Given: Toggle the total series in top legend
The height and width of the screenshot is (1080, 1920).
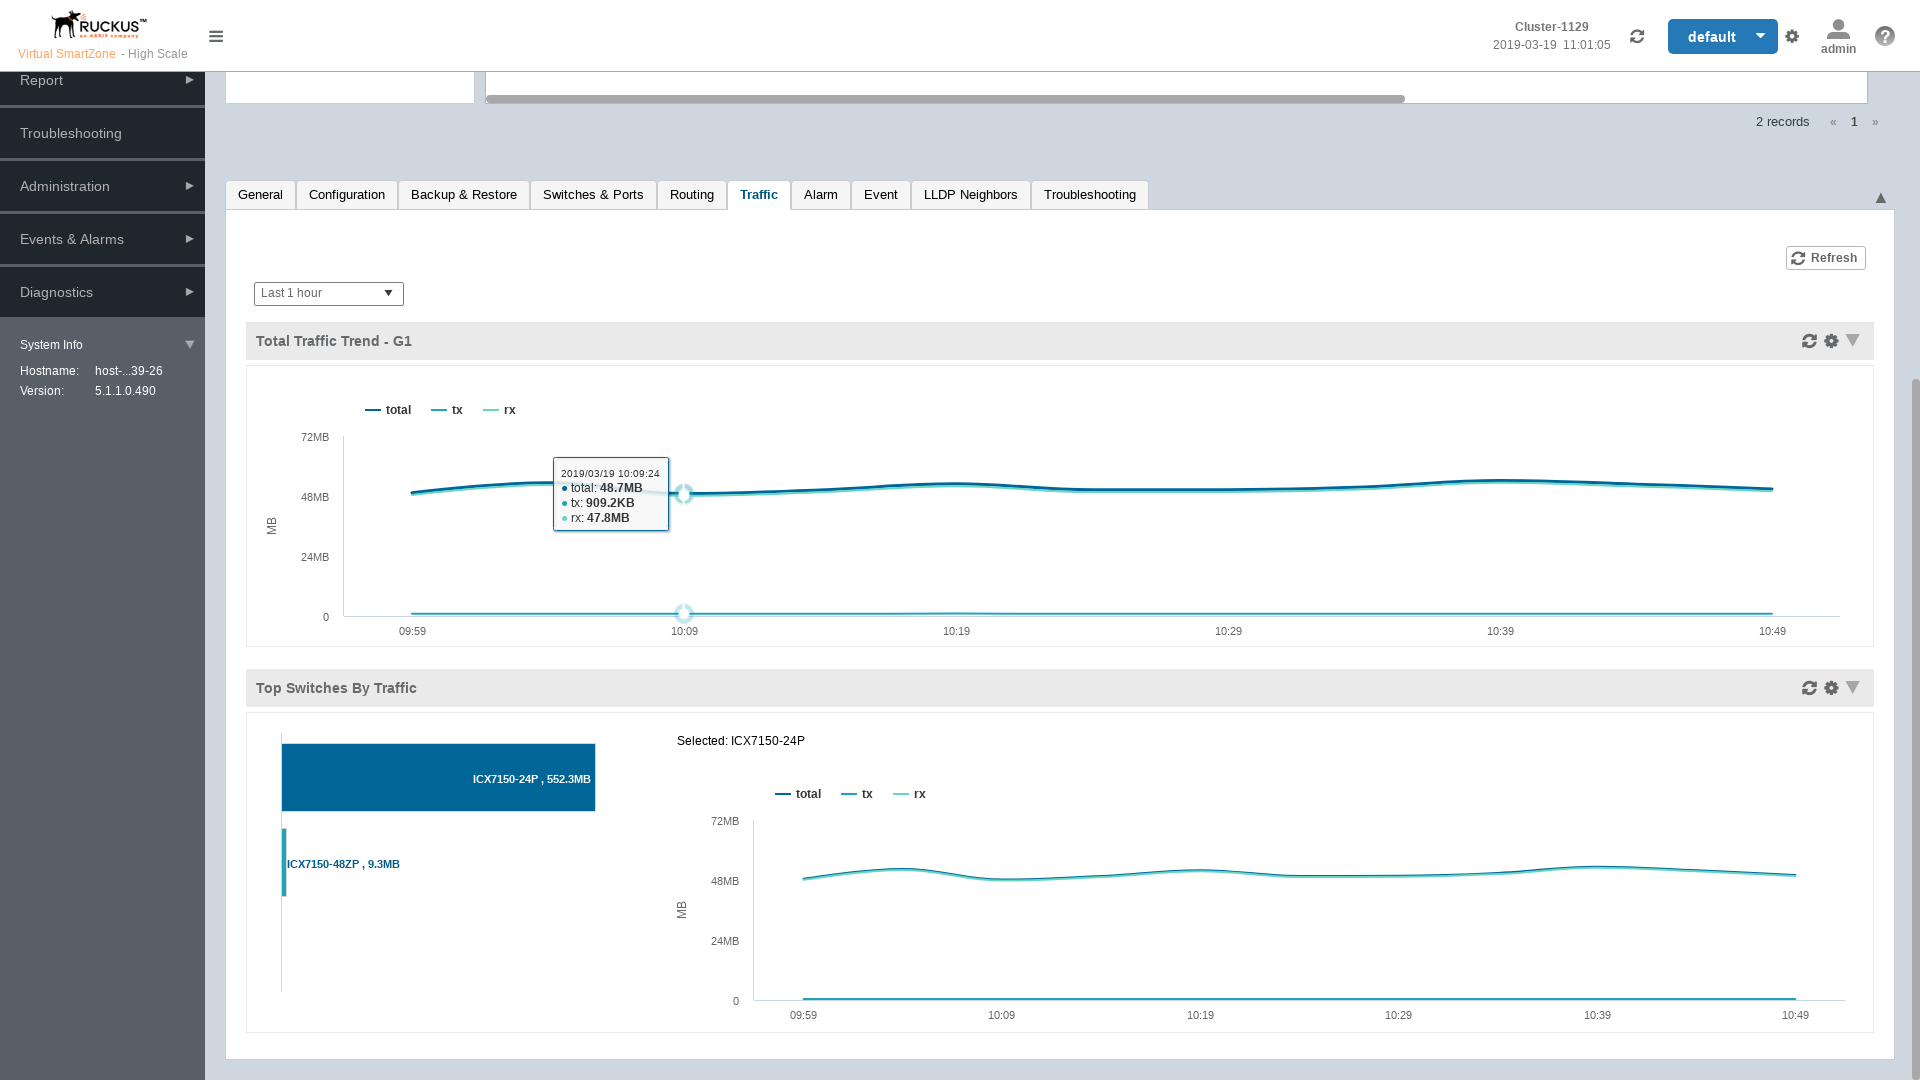Looking at the screenshot, I should pos(388,411).
